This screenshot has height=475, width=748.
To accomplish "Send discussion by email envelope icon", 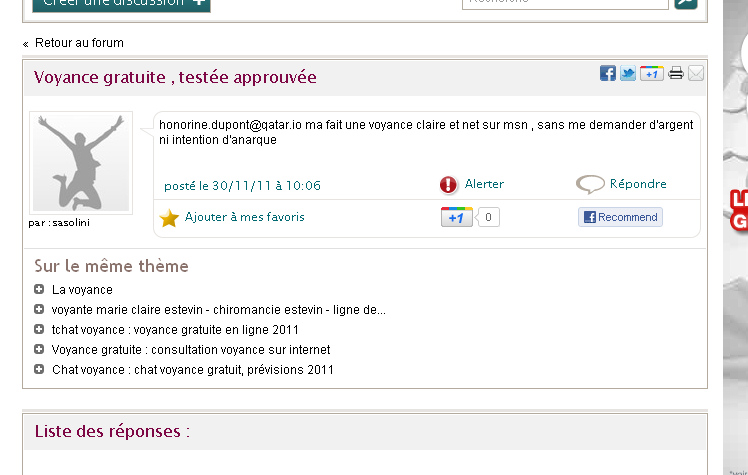I will pos(696,73).
